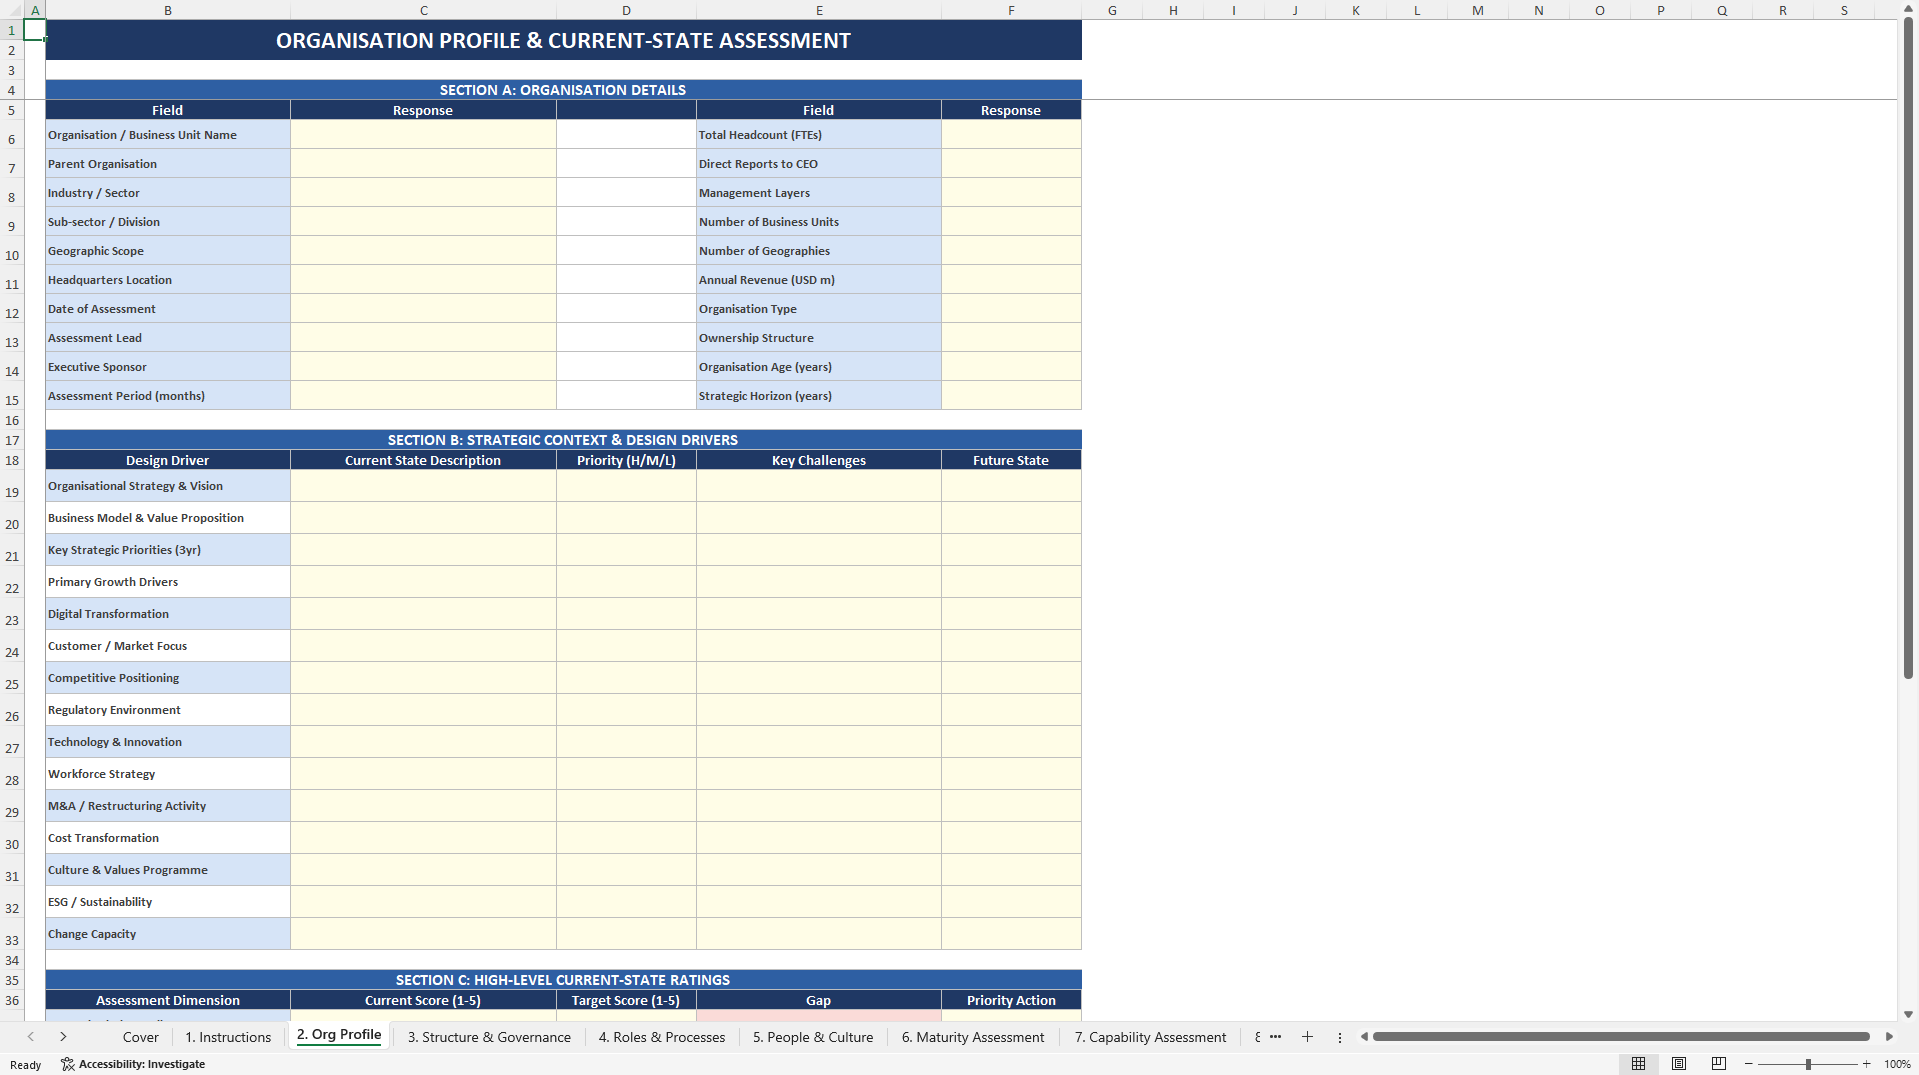Viewport: 1919px width, 1075px height.
Task: Select column B header
Action: tap(168, 10)
